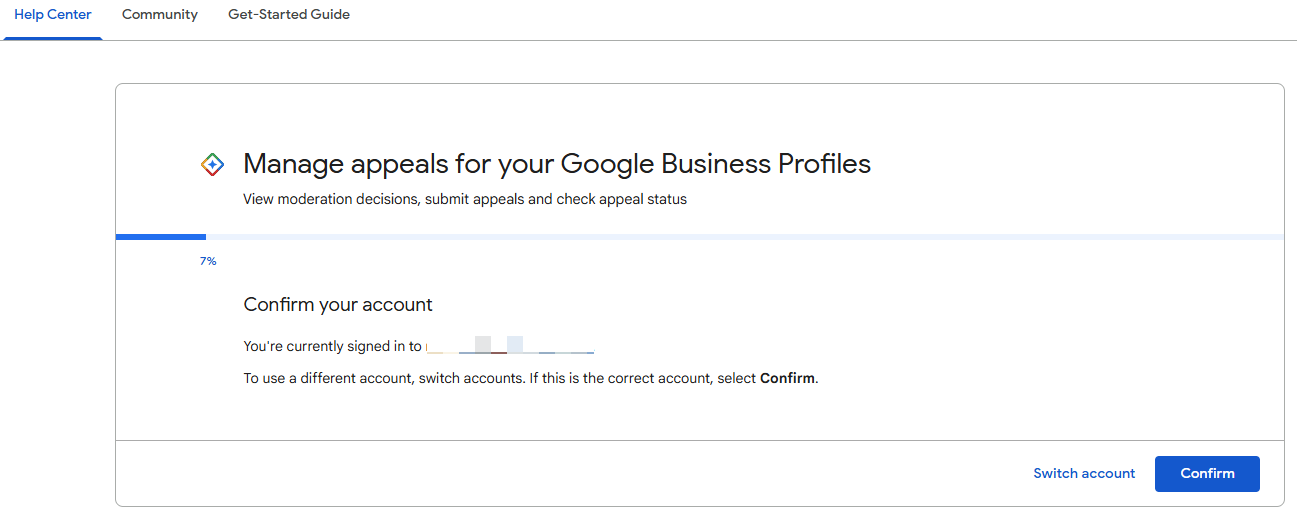Select the Switch account link

click(x=1084, y=473)
